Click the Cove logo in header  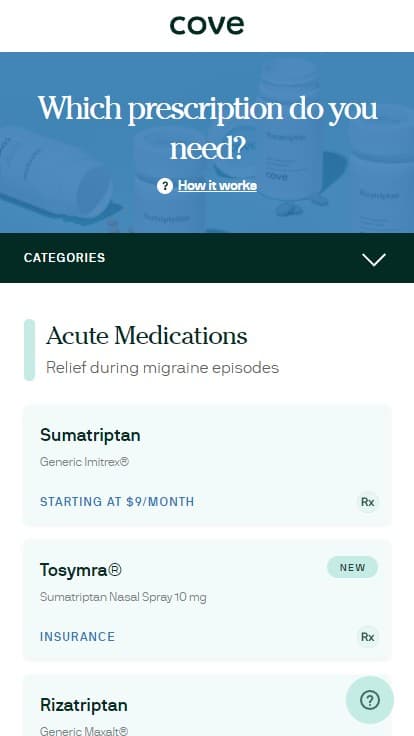207,25
